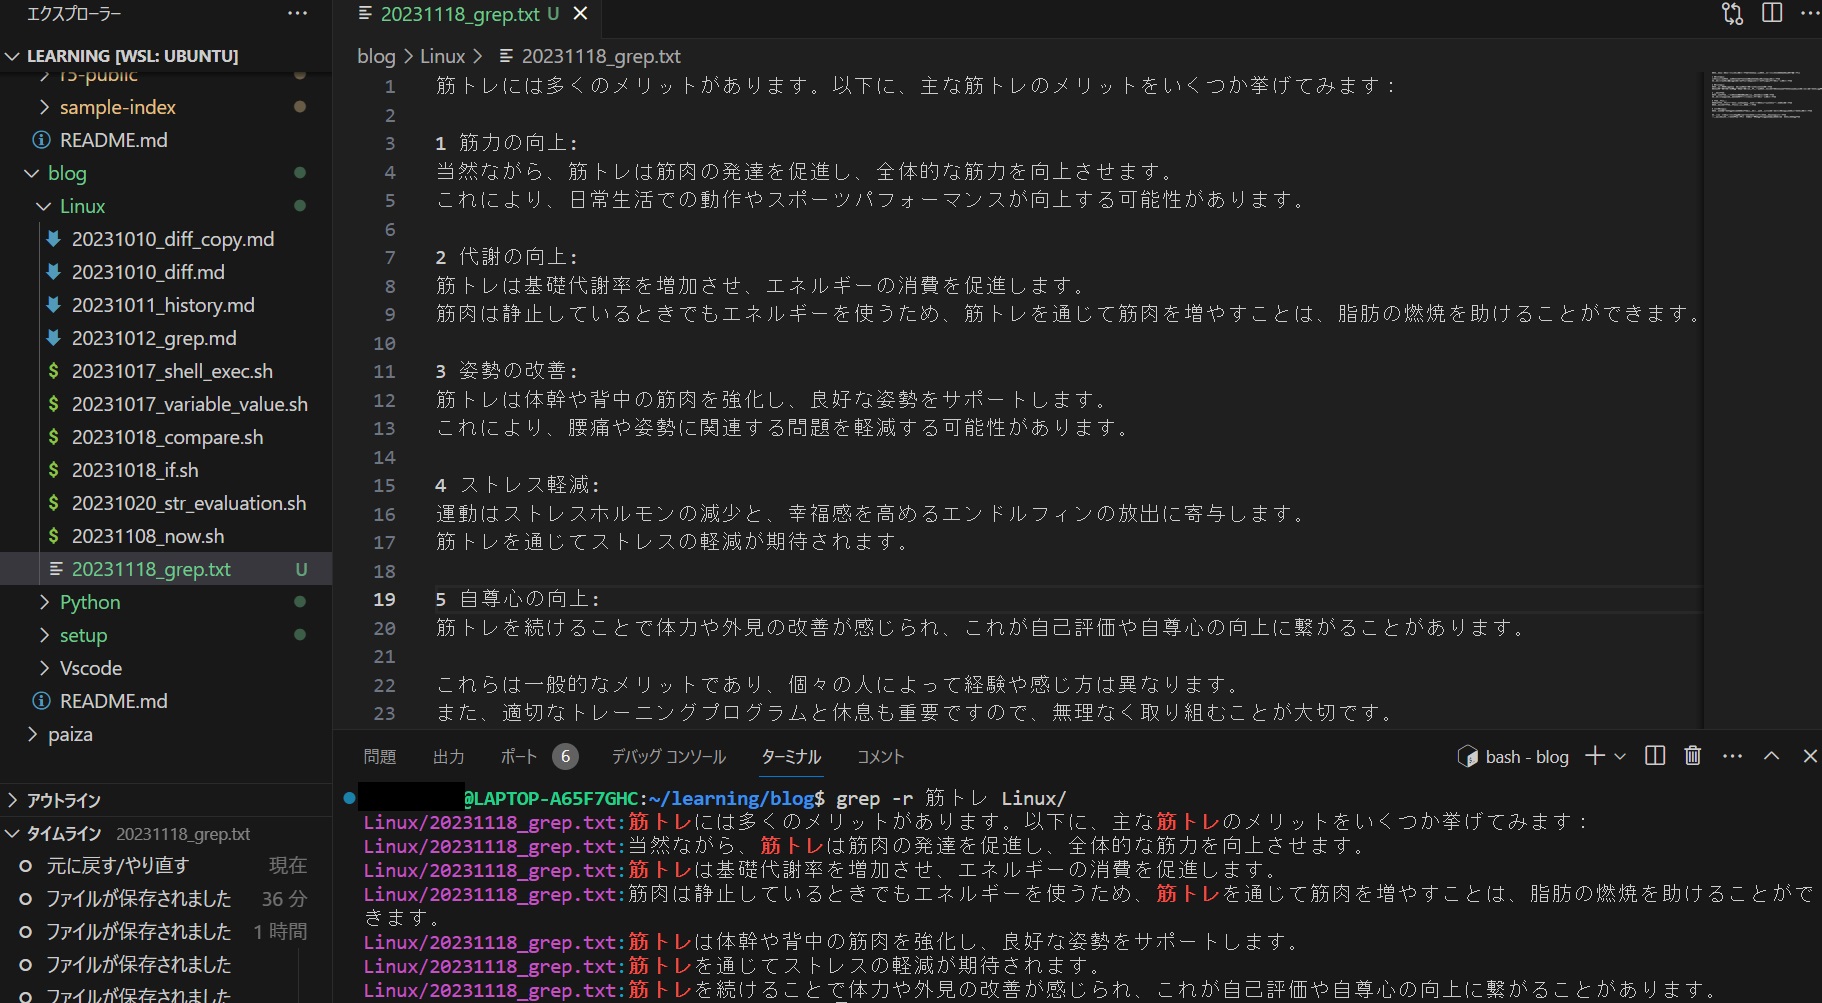
Task: Click the Open Changes icon in the title bar
Action: 1730,13
